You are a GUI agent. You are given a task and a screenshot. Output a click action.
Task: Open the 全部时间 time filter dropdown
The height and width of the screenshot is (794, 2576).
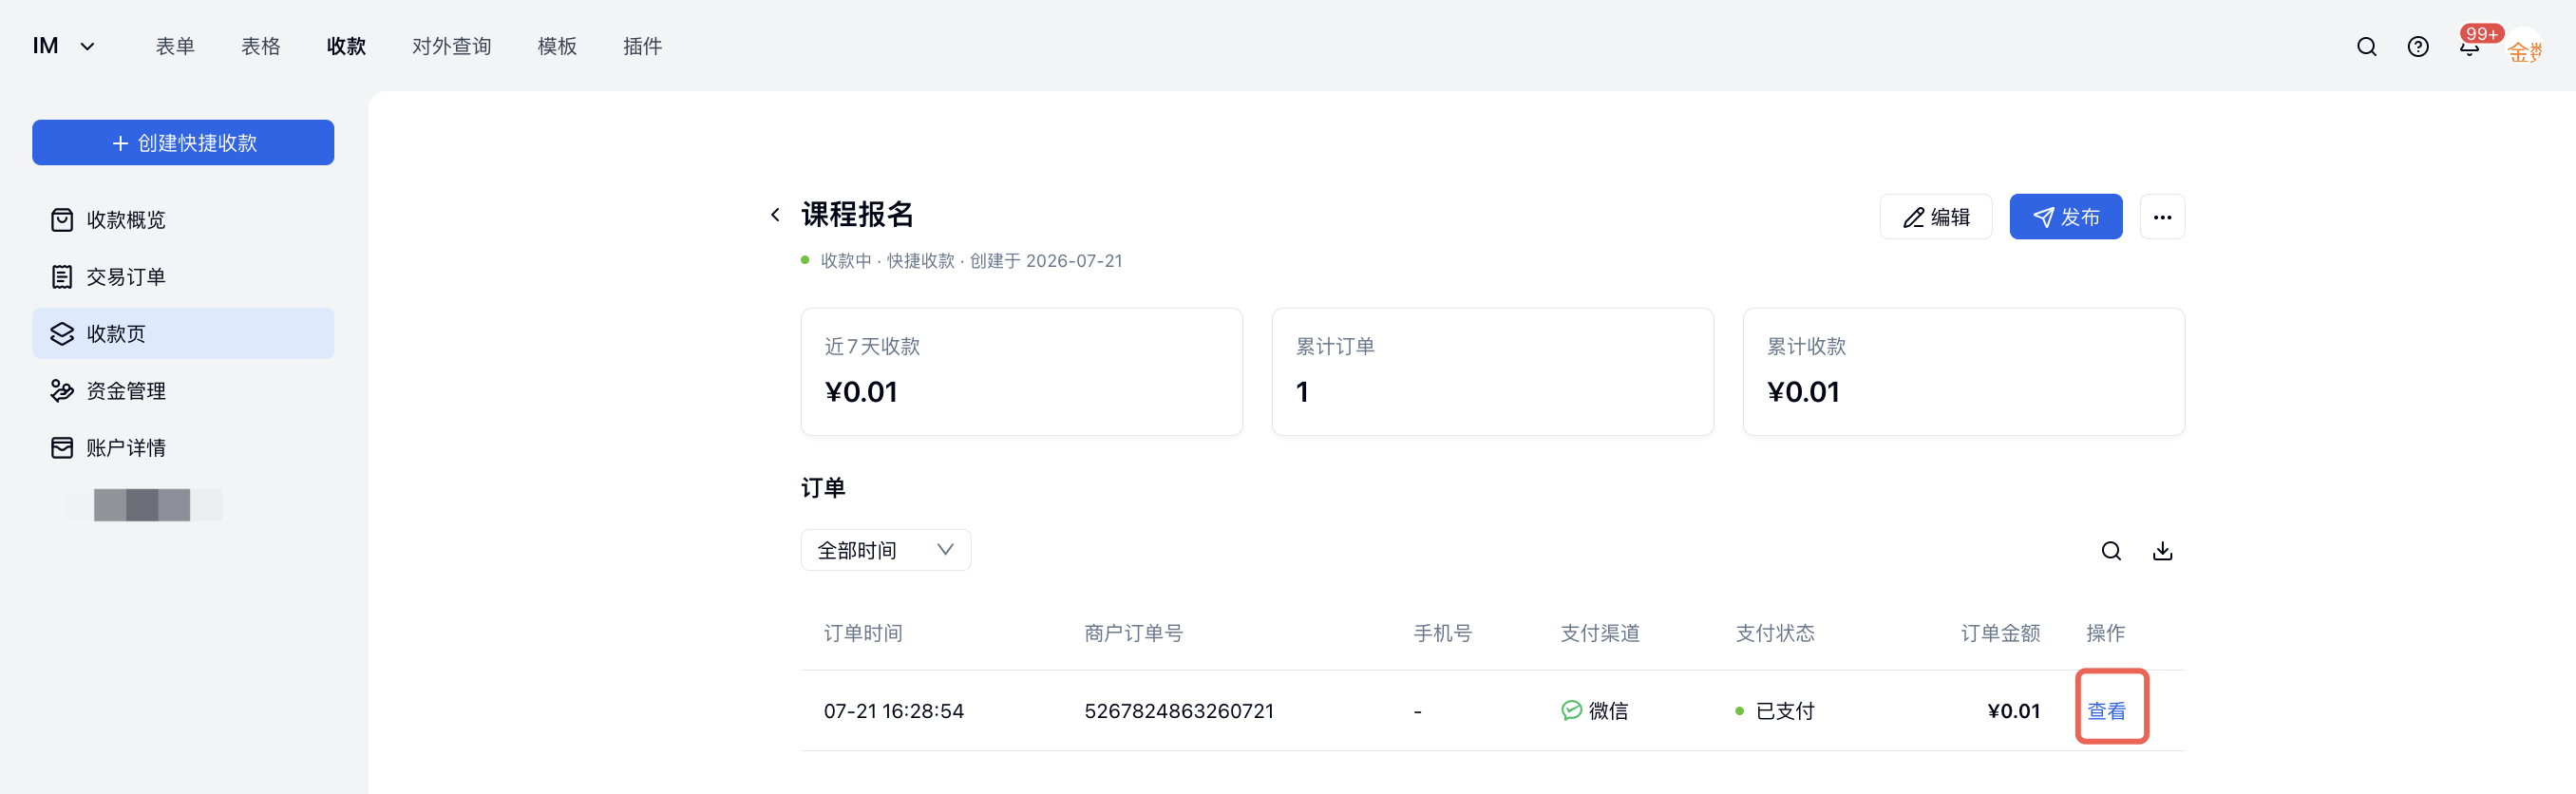click(x=885, y=550)
